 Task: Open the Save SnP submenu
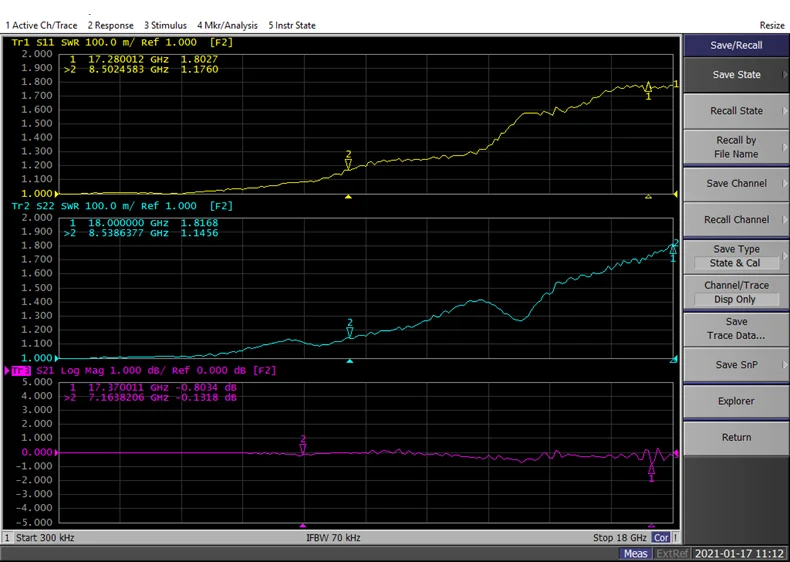[736, 365]
